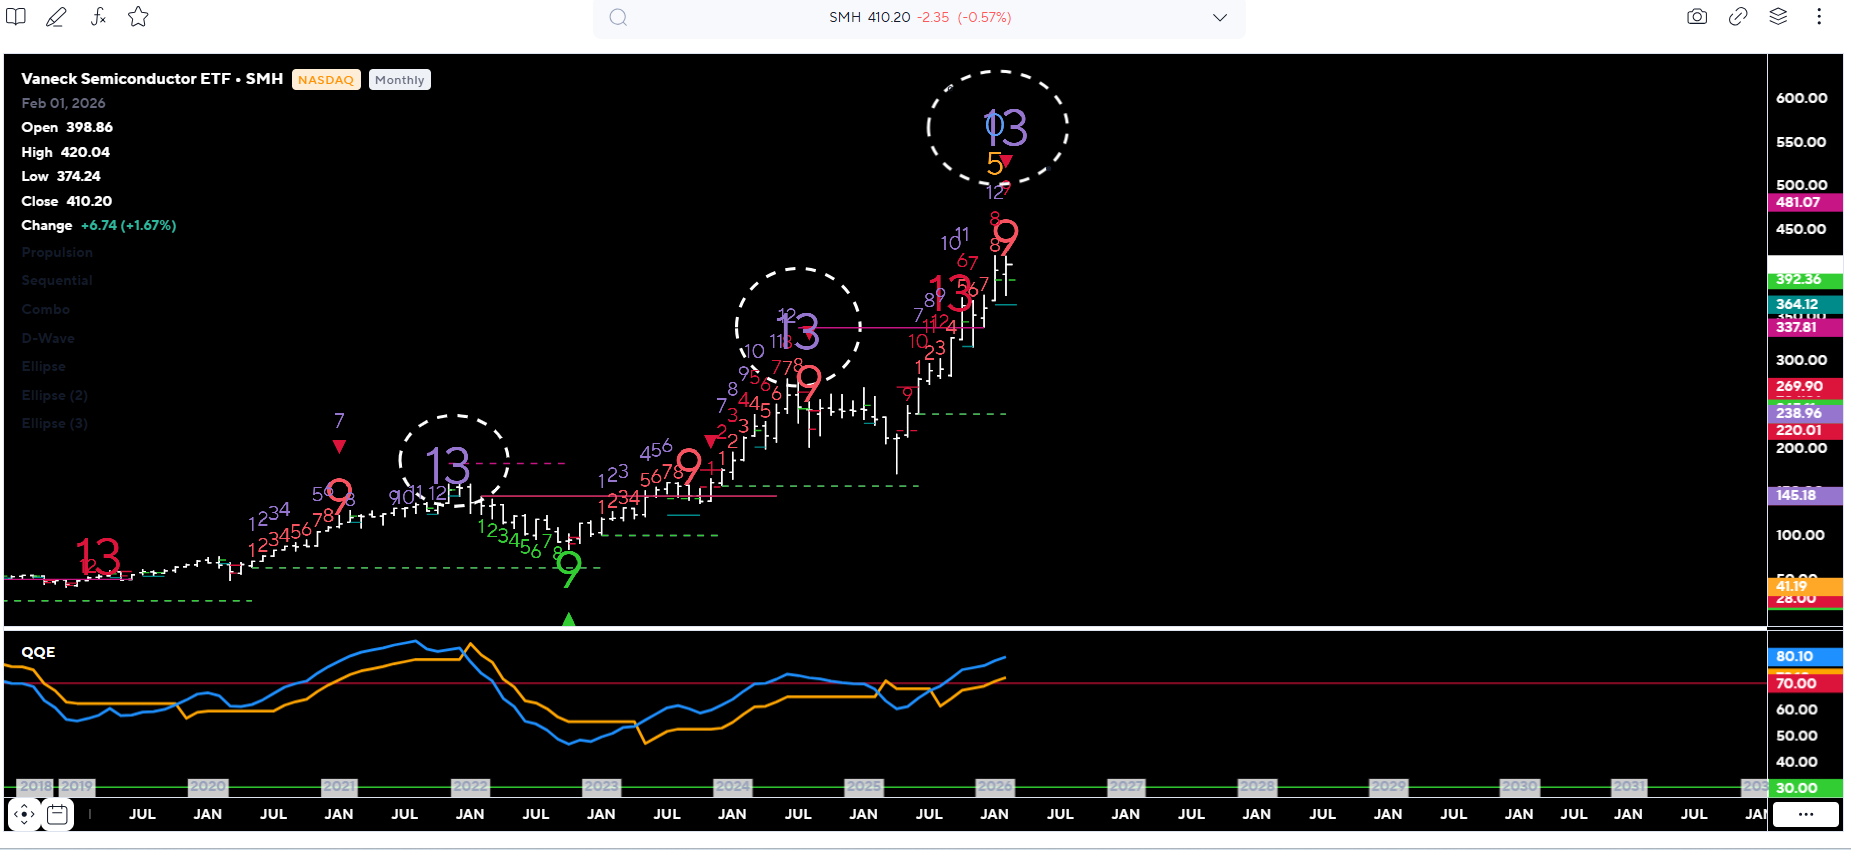
Task: Open the three-dot more options menu
Action: (1819, 17)
